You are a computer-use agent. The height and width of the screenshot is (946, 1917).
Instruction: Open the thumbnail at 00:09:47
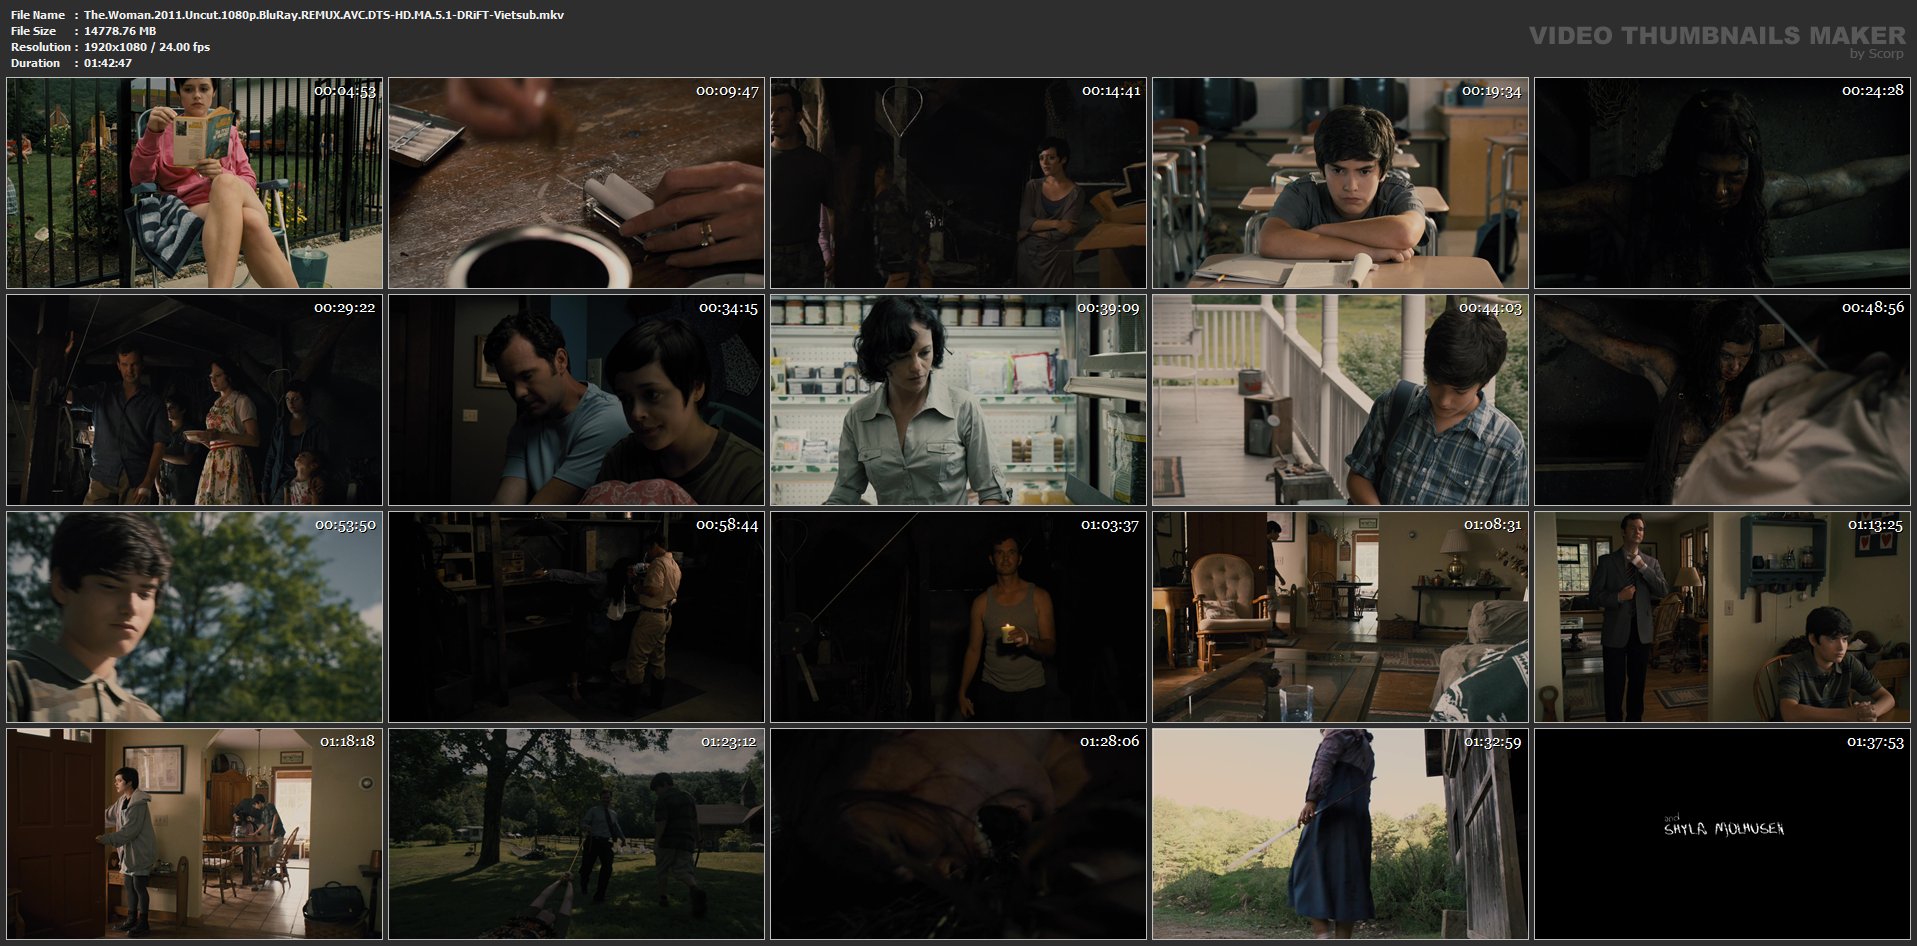tap(576, 183)
